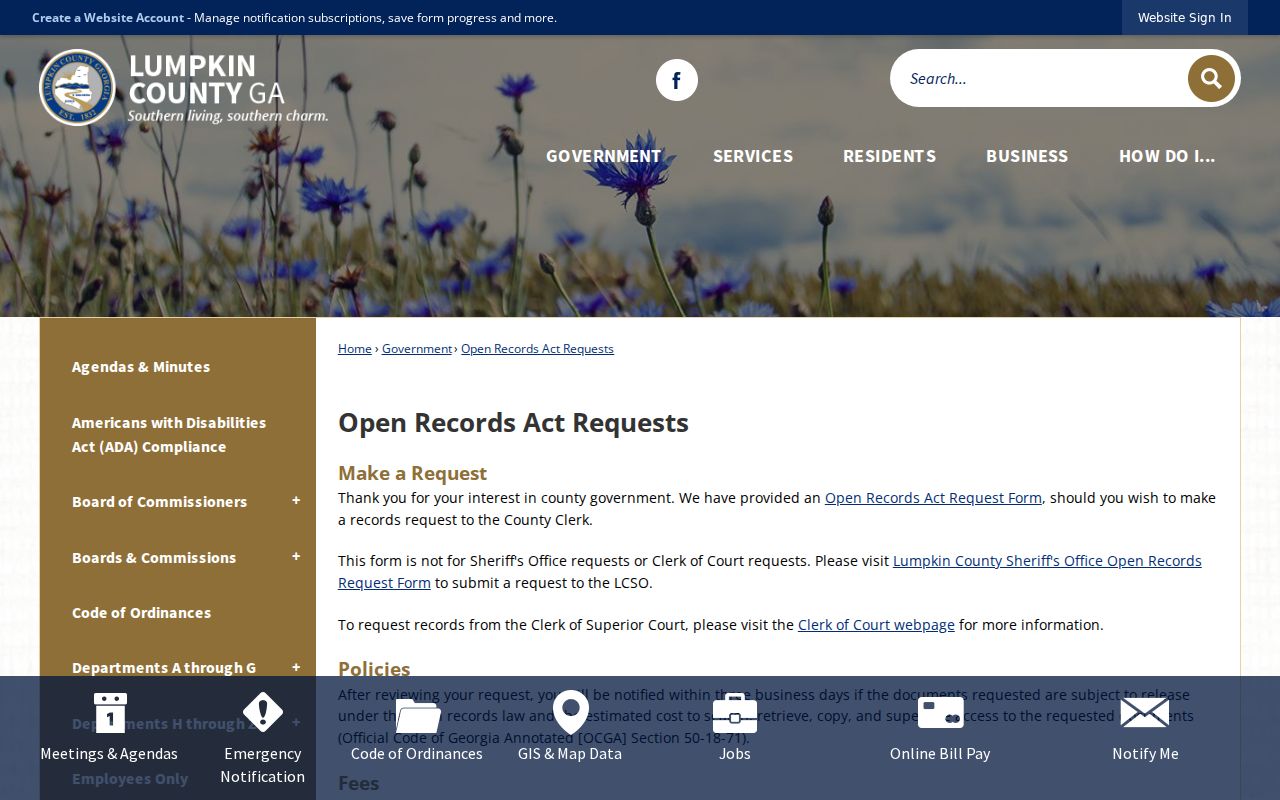Click the Website Sign In button

pyautogui.click(x=1185, y=17)
